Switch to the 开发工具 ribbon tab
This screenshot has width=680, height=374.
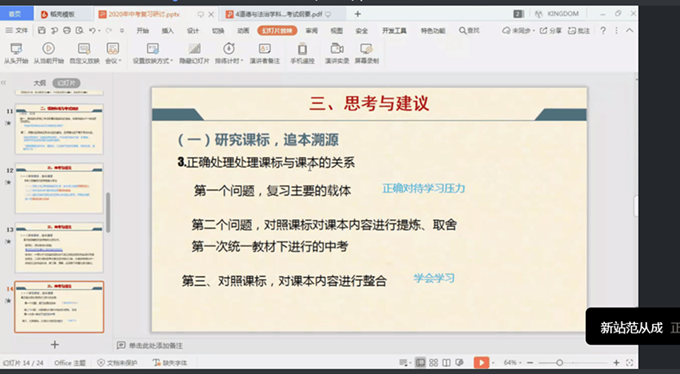coord(394,30)
